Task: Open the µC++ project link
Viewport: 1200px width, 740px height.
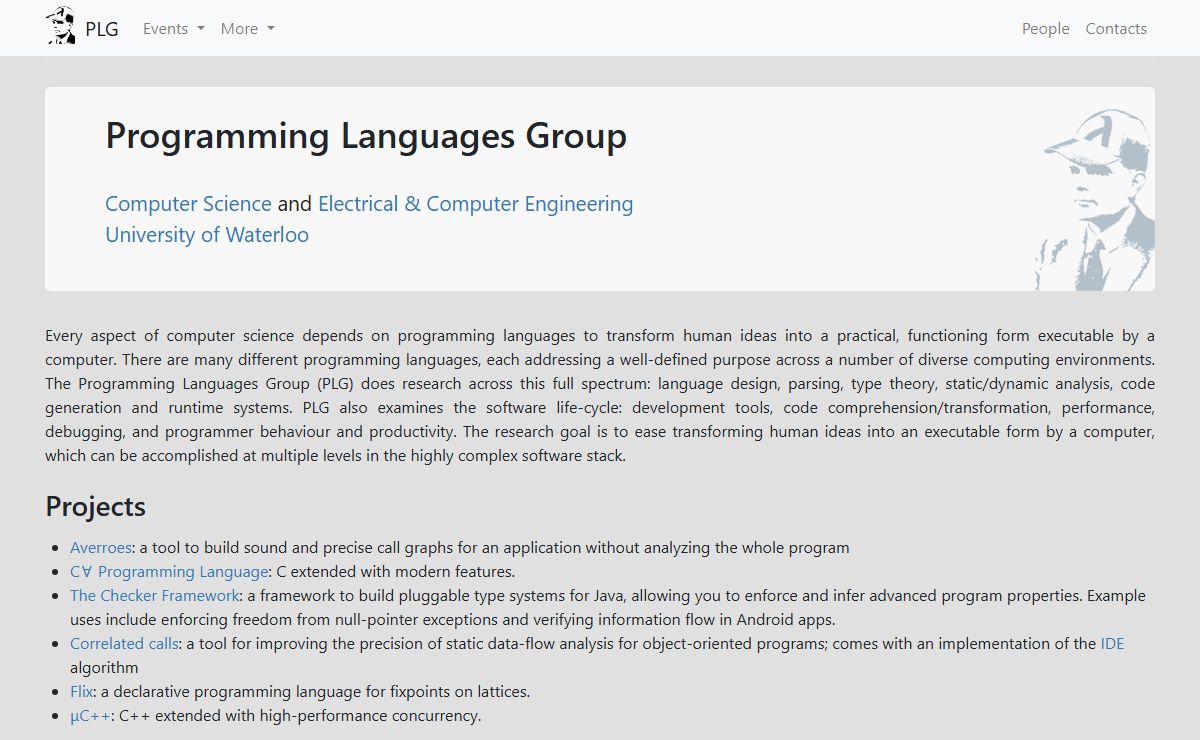Action: click(x=91, y=716)
